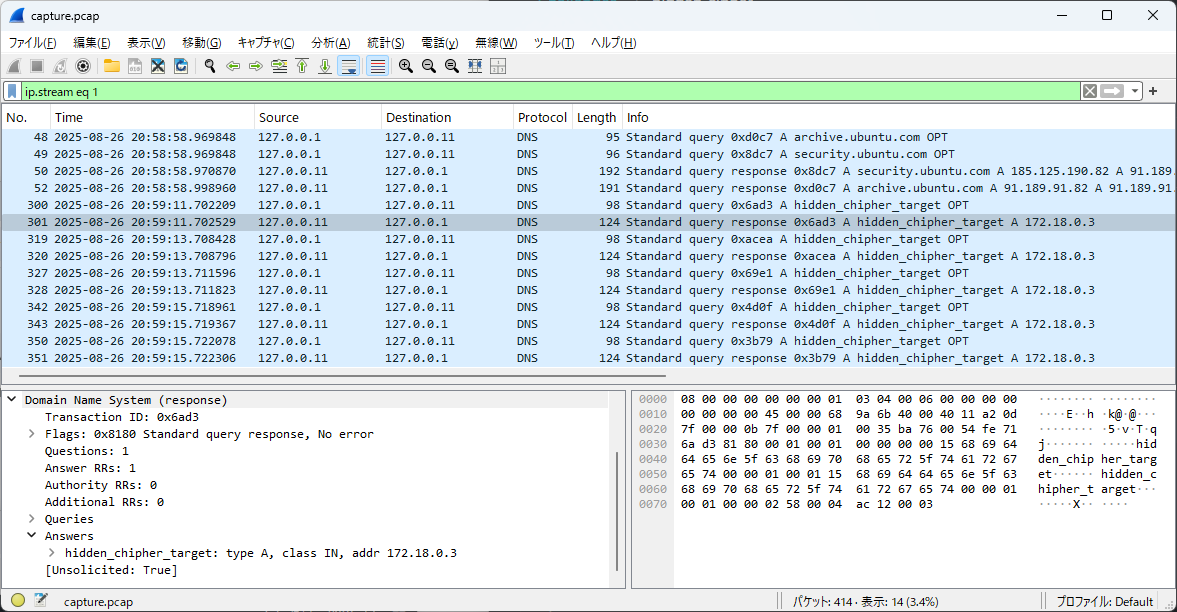Expand the Flags: 0x8180 row

pyautogui.click(x=32, y=434)
